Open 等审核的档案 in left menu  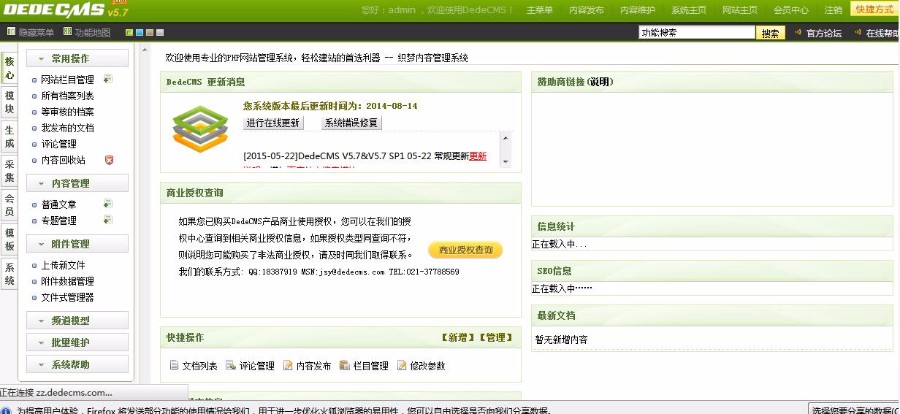tap(68, 112)
